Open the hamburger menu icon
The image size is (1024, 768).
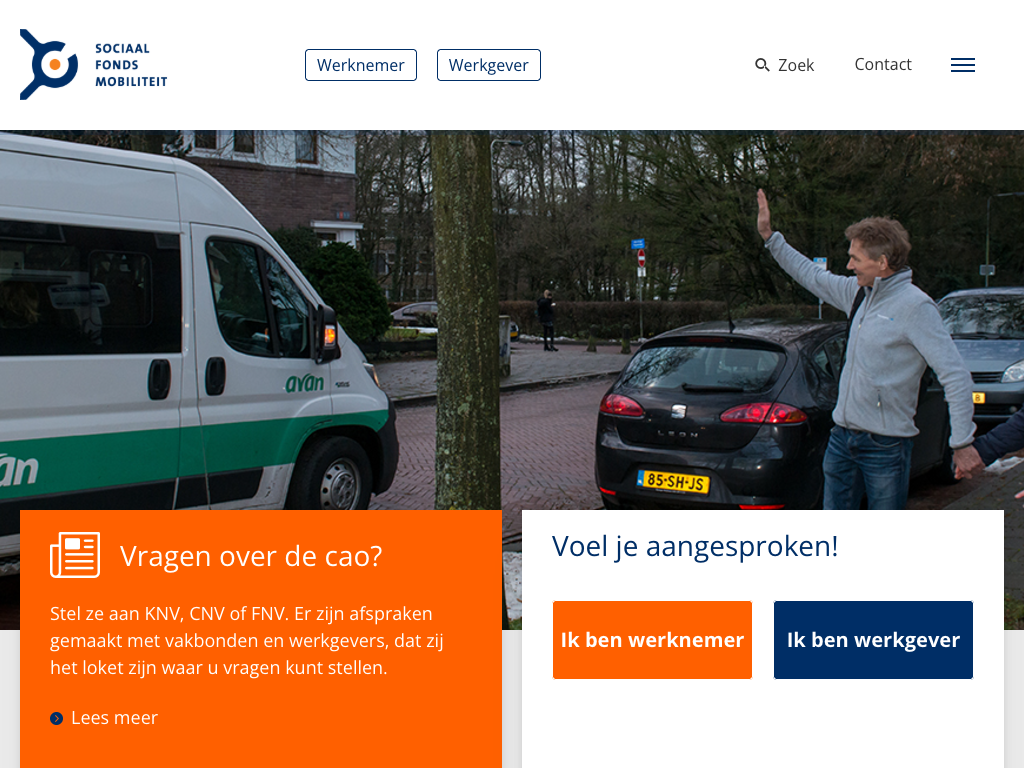point(963,65)
